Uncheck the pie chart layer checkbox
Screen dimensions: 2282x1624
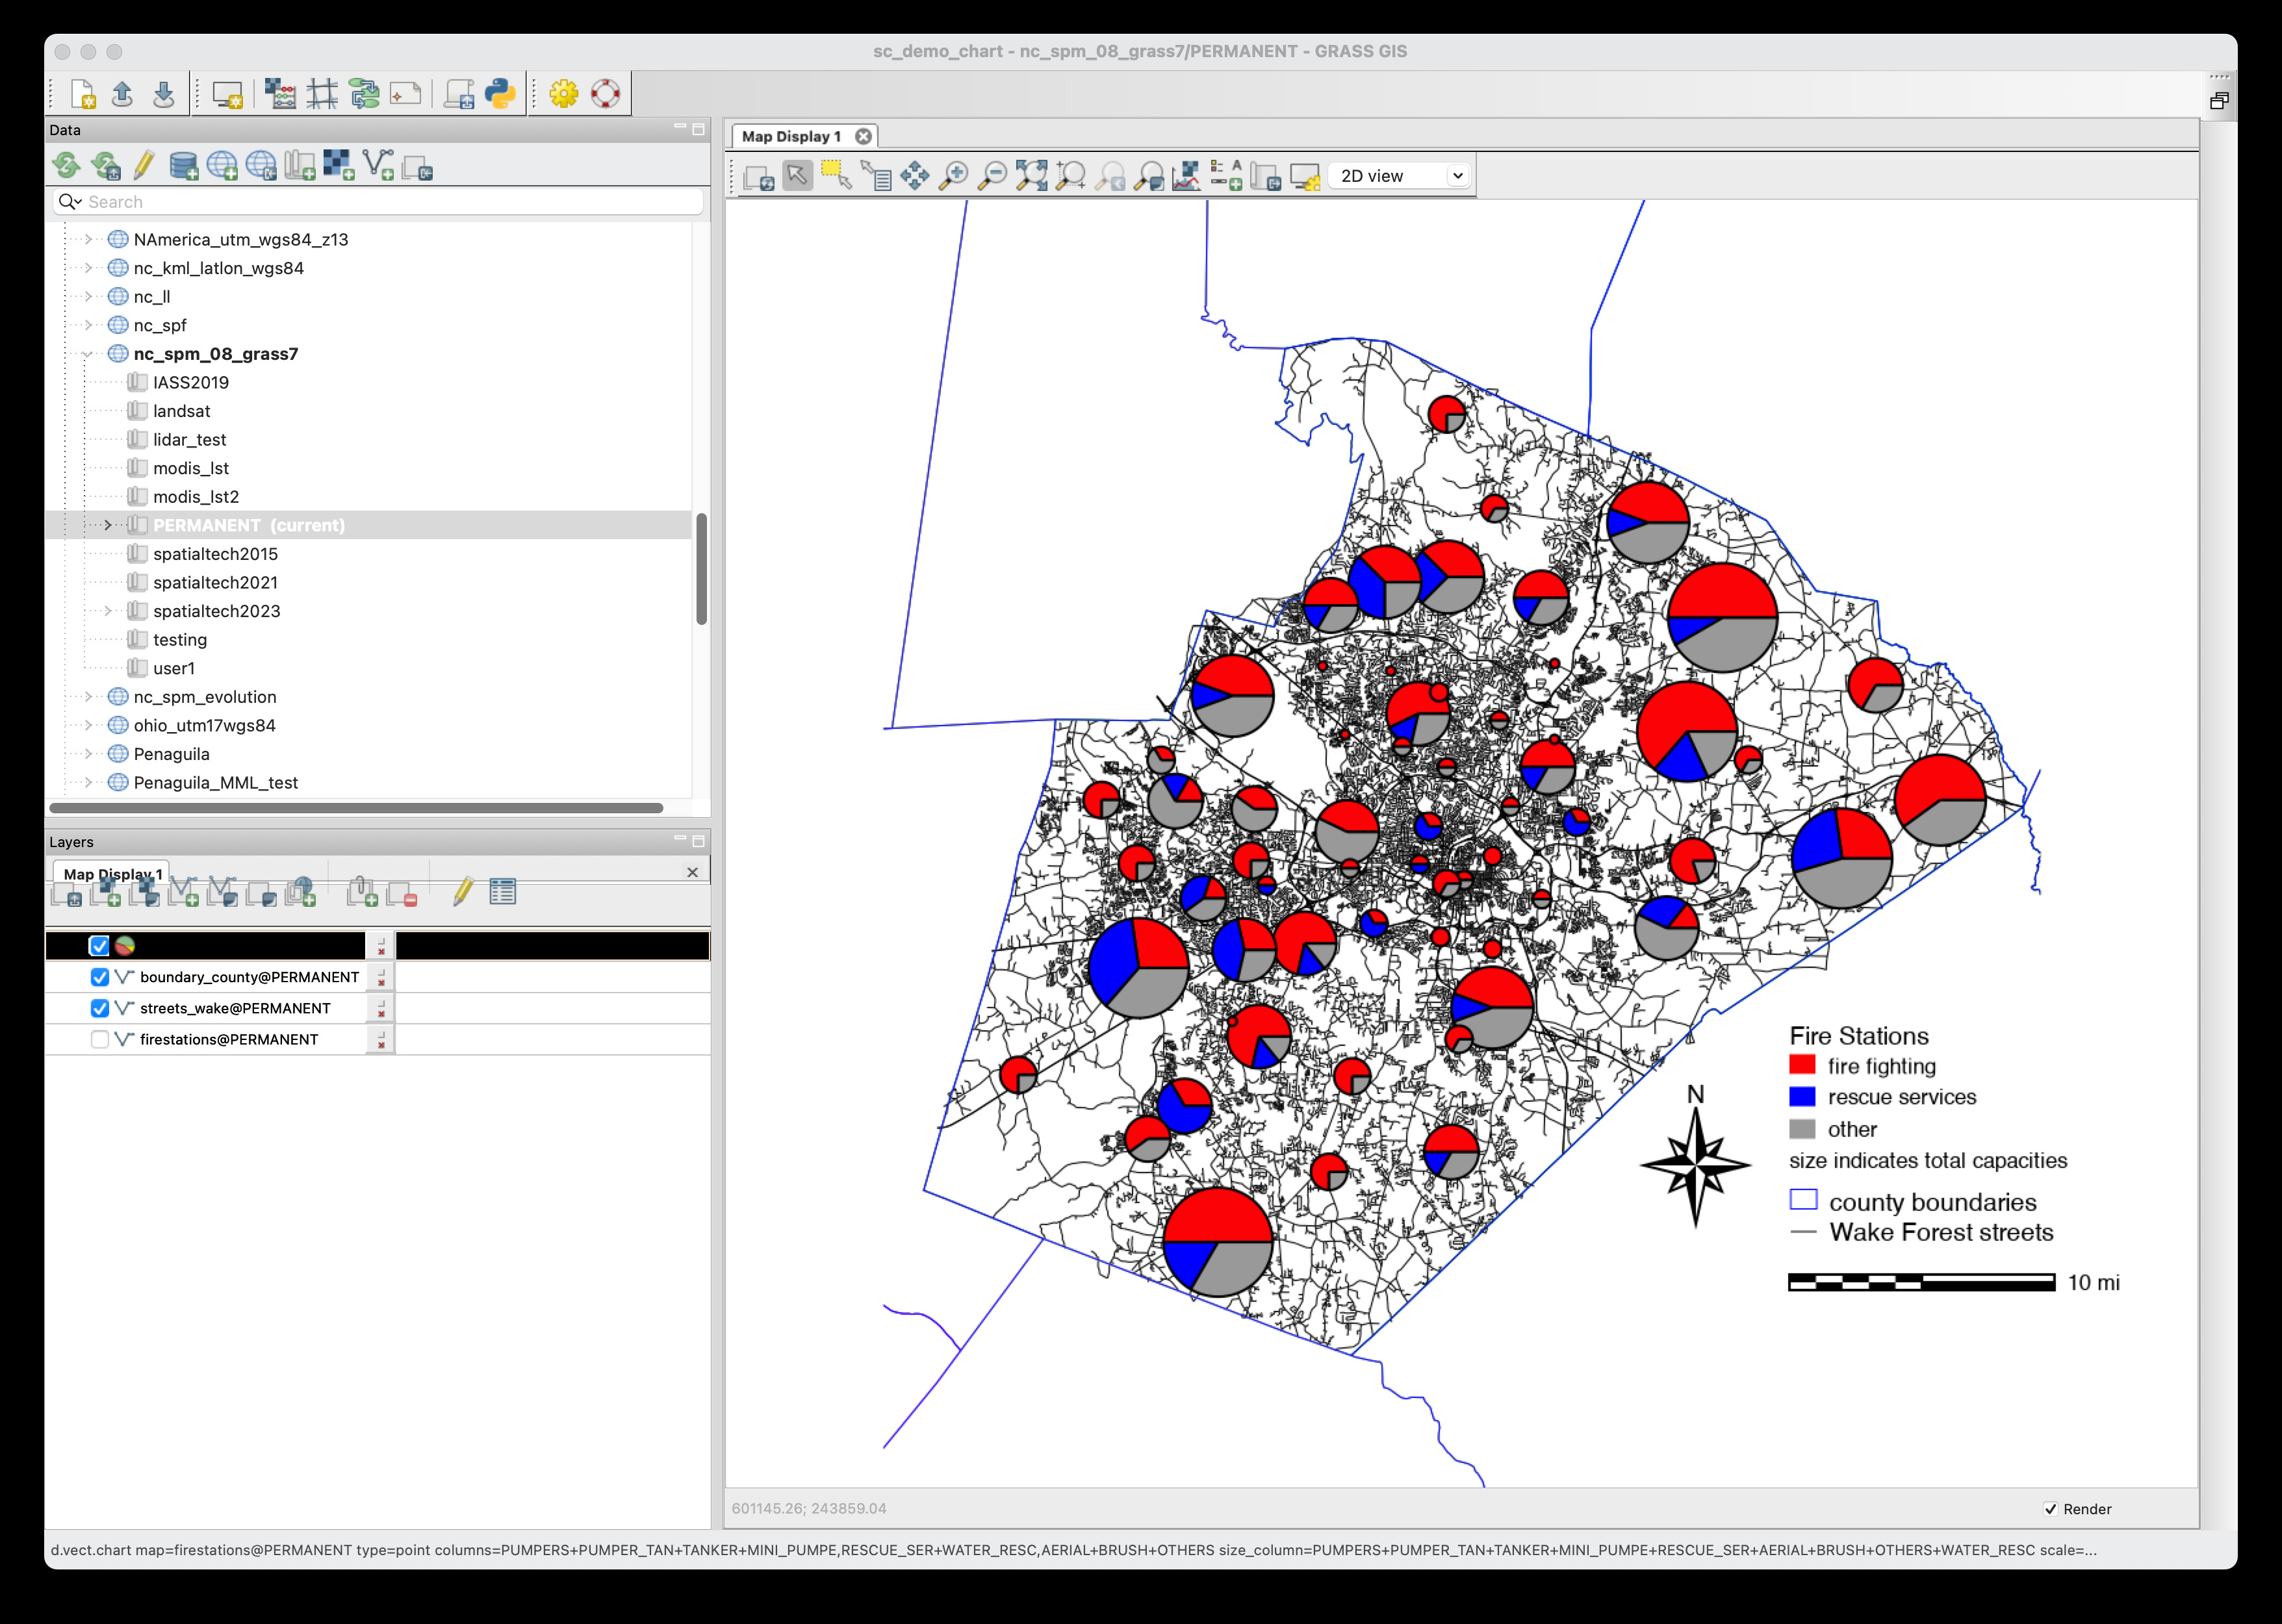point(99,946)
